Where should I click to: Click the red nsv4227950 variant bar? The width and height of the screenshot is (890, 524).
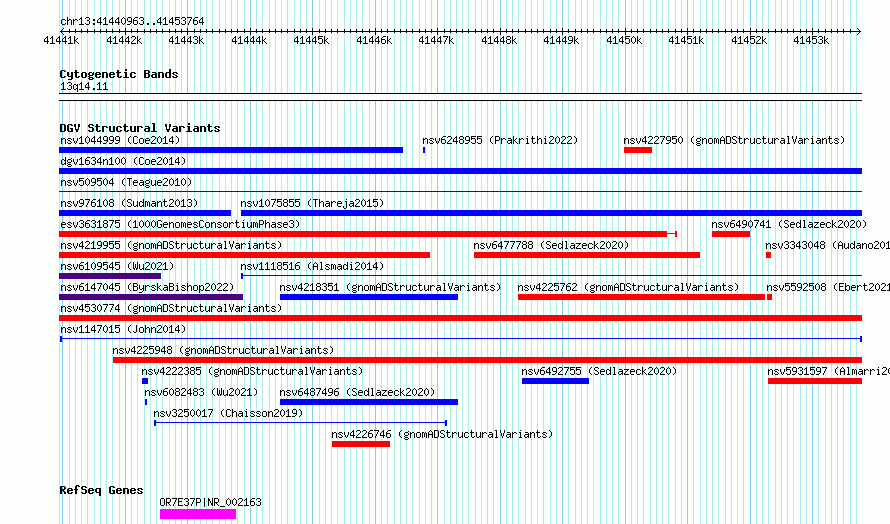637,150
